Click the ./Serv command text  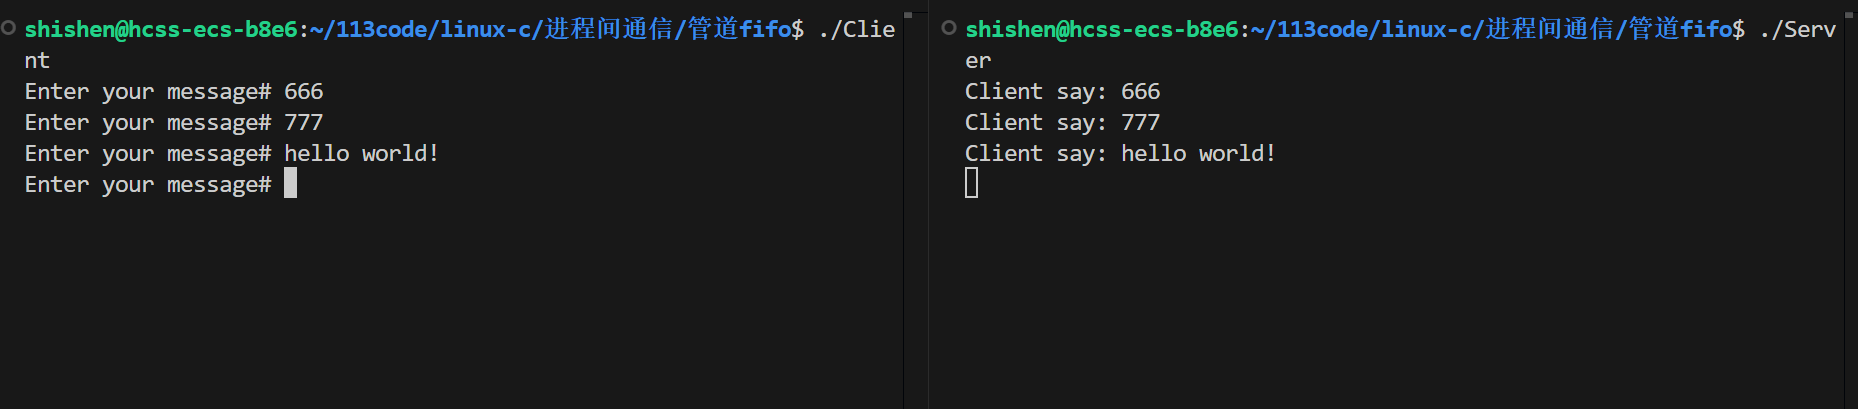click(1797, 30)
